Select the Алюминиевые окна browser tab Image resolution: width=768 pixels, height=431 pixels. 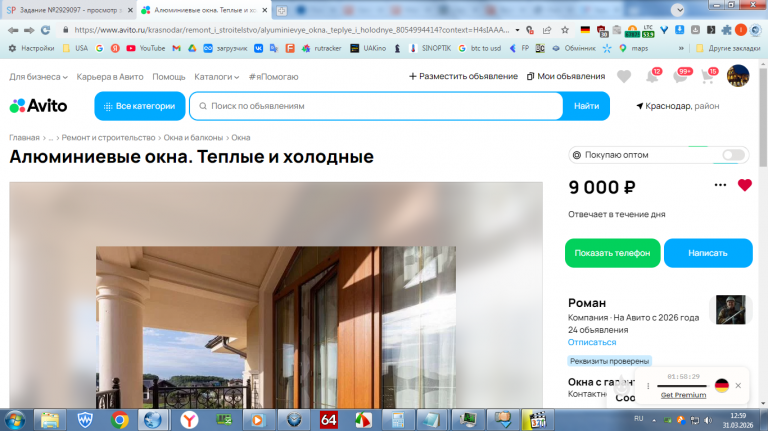(x=204, y=10)
